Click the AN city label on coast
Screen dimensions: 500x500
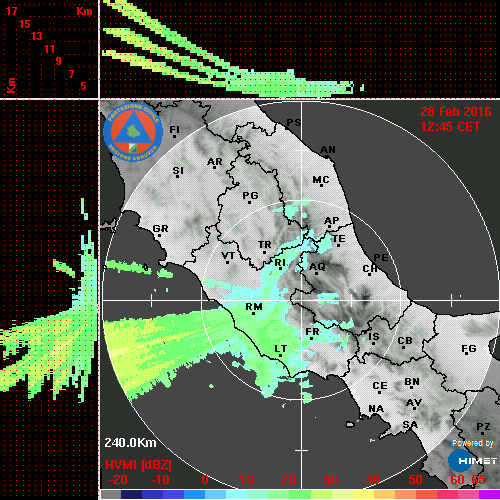click(328, 150)
